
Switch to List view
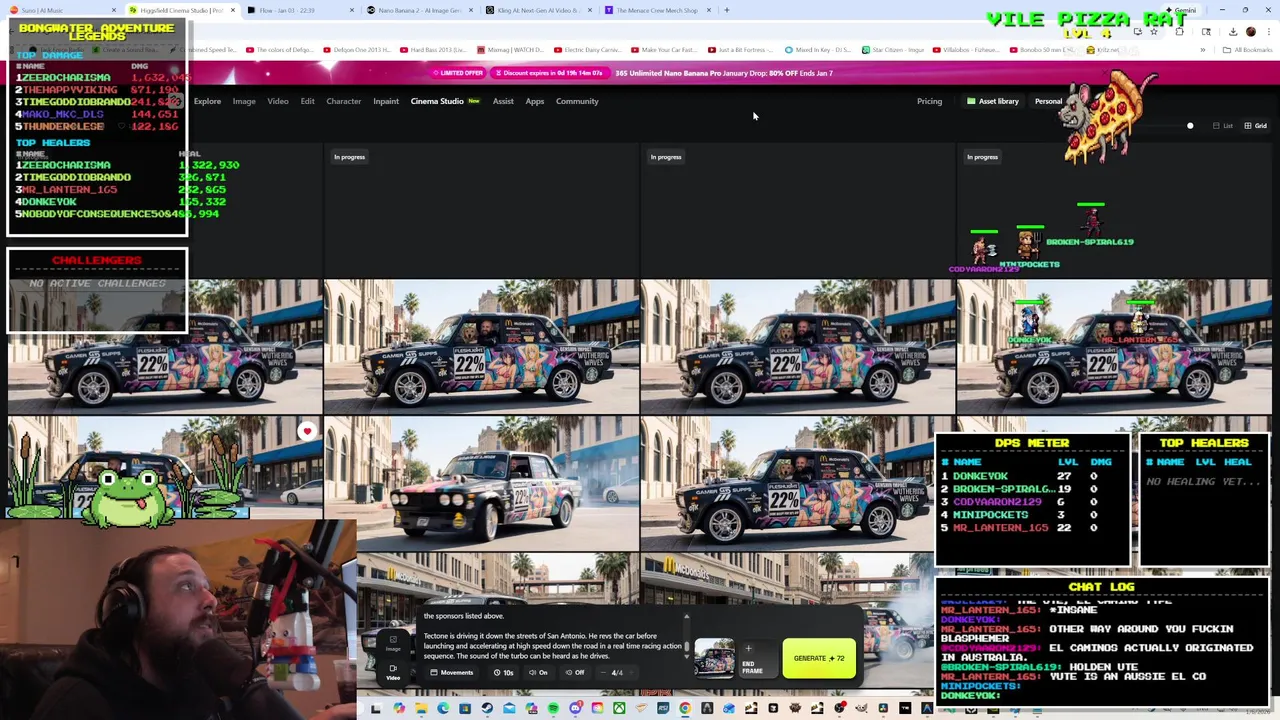(x=1222, y=126)
